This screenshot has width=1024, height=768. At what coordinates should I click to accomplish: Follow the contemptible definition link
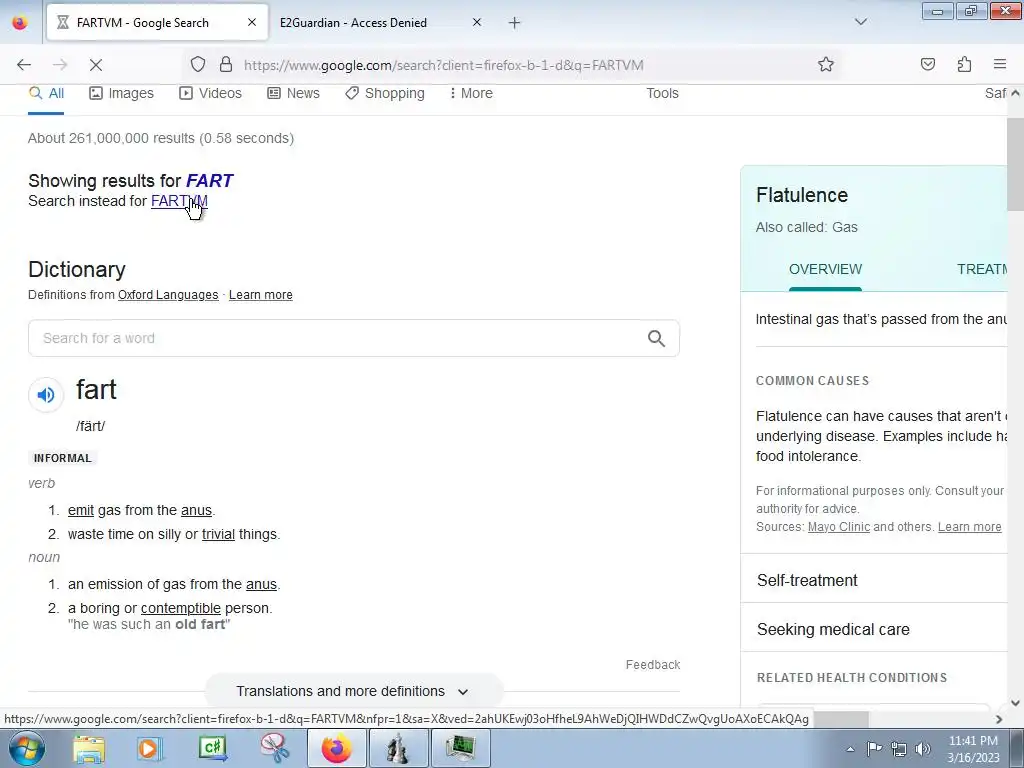(x=181, y=608)
